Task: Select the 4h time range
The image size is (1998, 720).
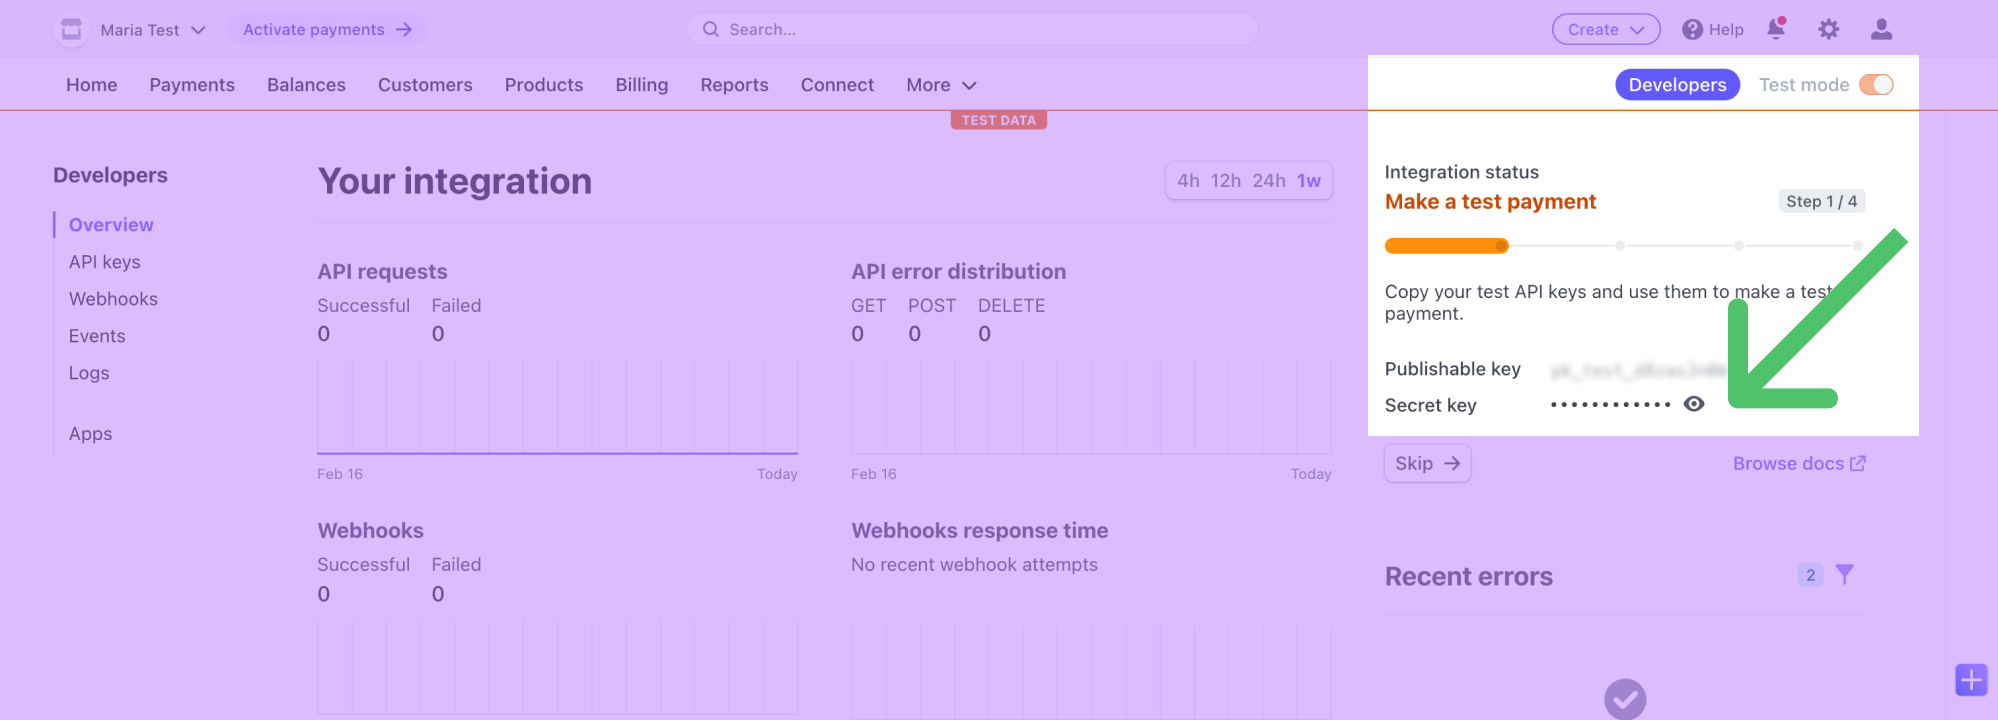Action: pyautogui.click(x=1188, y=181)
